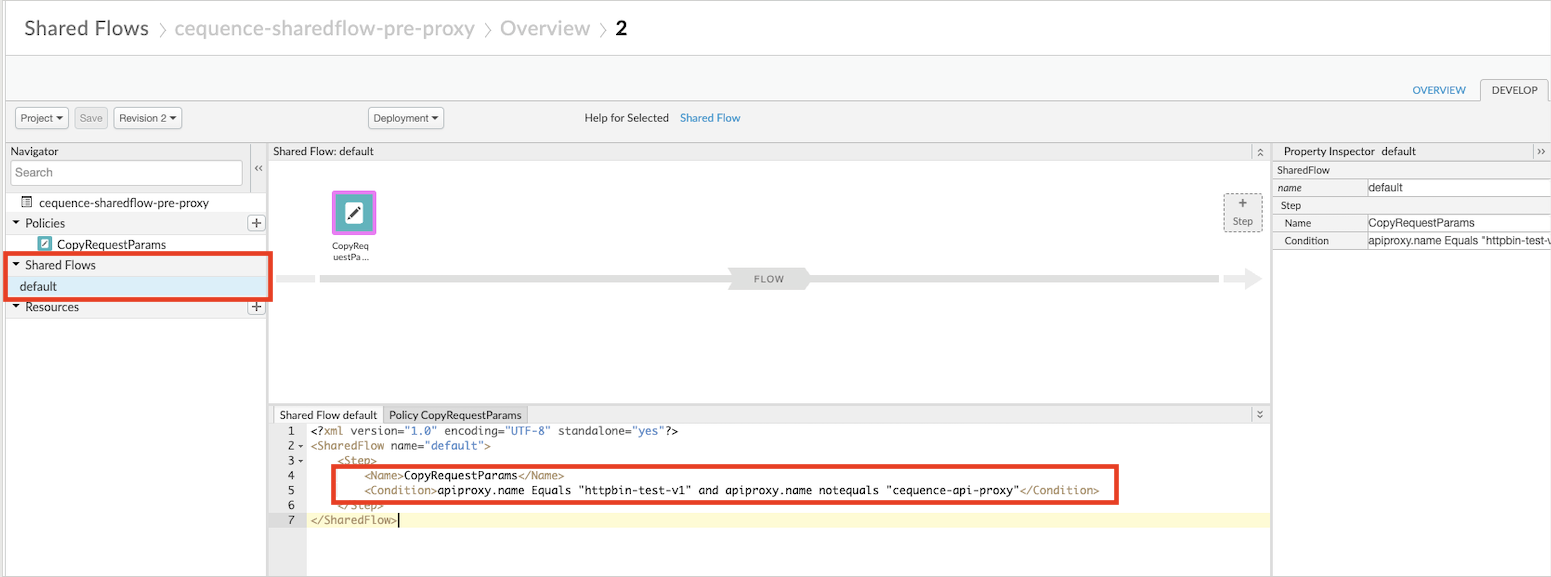
Task: Add a new flow Step
Action: coord(1242,212)
